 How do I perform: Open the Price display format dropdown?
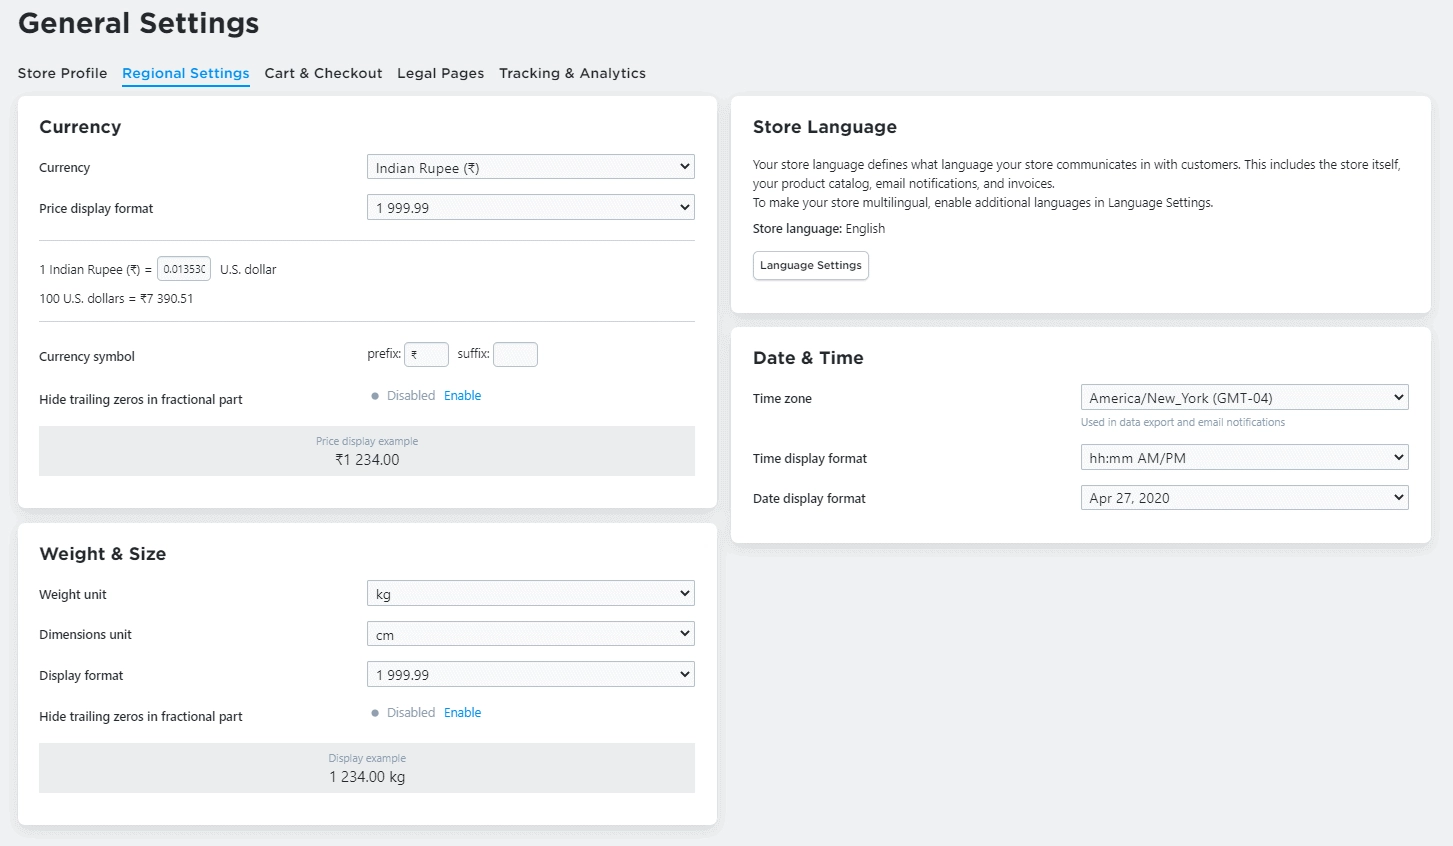pyautogui.click(x=530, y=207)
